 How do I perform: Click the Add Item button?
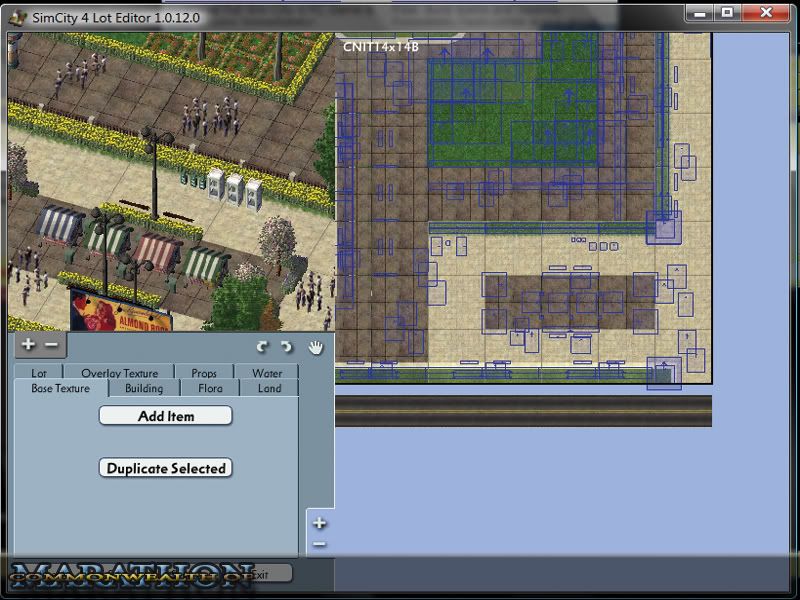(x=166, y=416)
